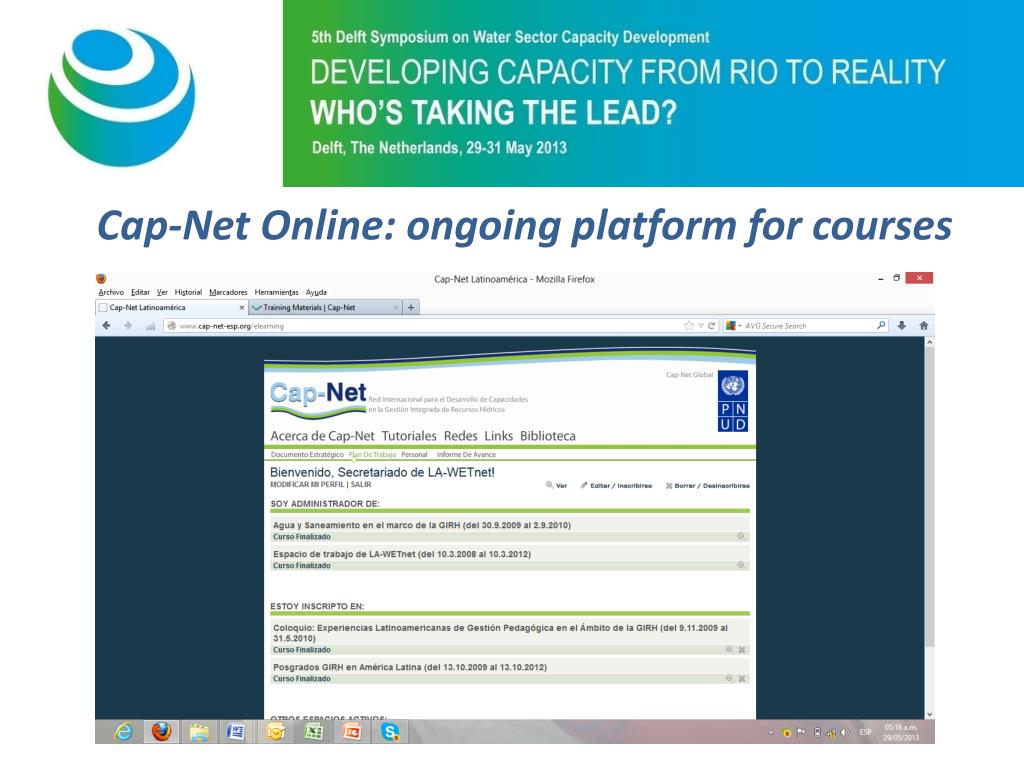The image size is (1024, 768).
Task: View Espacio de trabajo de LA-WETnet magnifier icon
Action: click(x=741, y=565)
